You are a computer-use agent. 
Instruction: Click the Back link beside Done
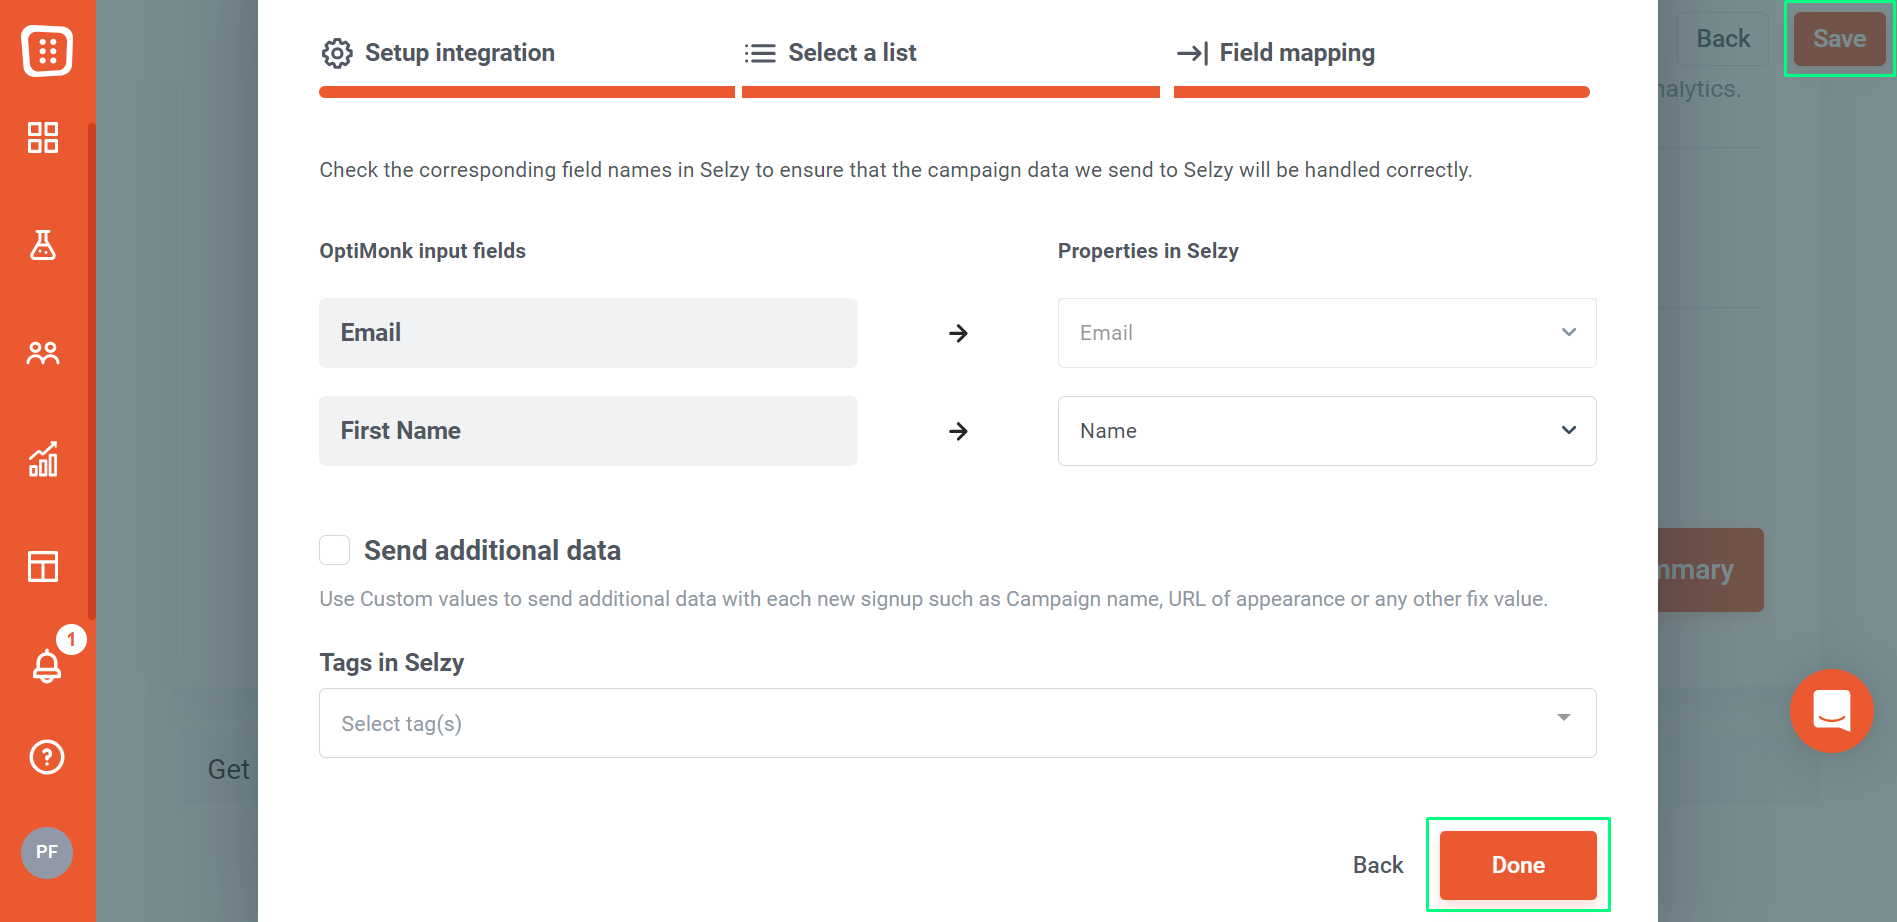pyautogui.click(x=1378, y=865)
